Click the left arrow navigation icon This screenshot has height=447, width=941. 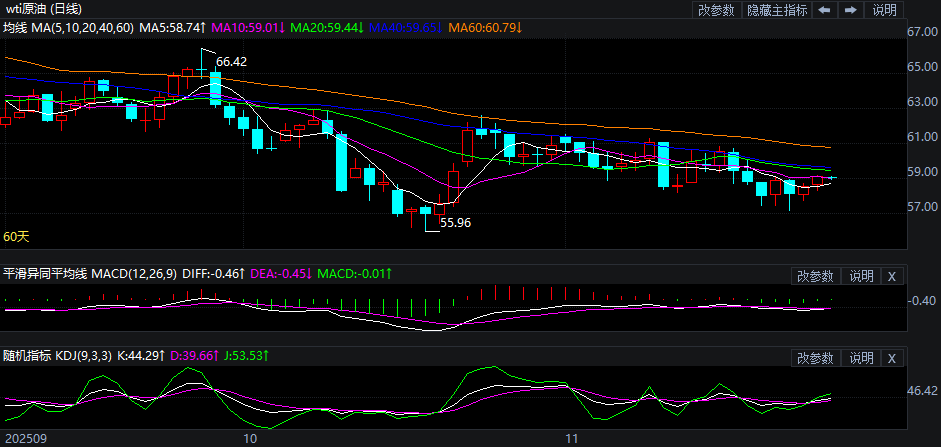(824, 10)
